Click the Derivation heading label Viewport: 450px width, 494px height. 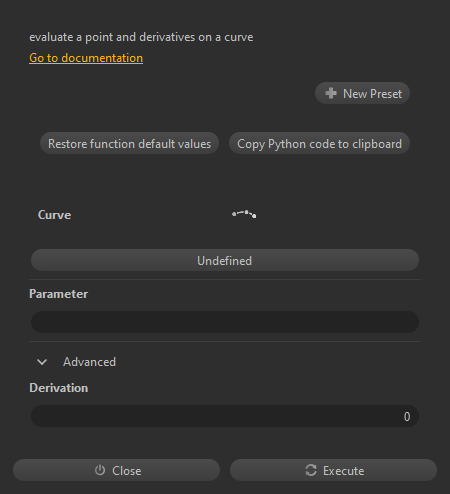point(59,388)
